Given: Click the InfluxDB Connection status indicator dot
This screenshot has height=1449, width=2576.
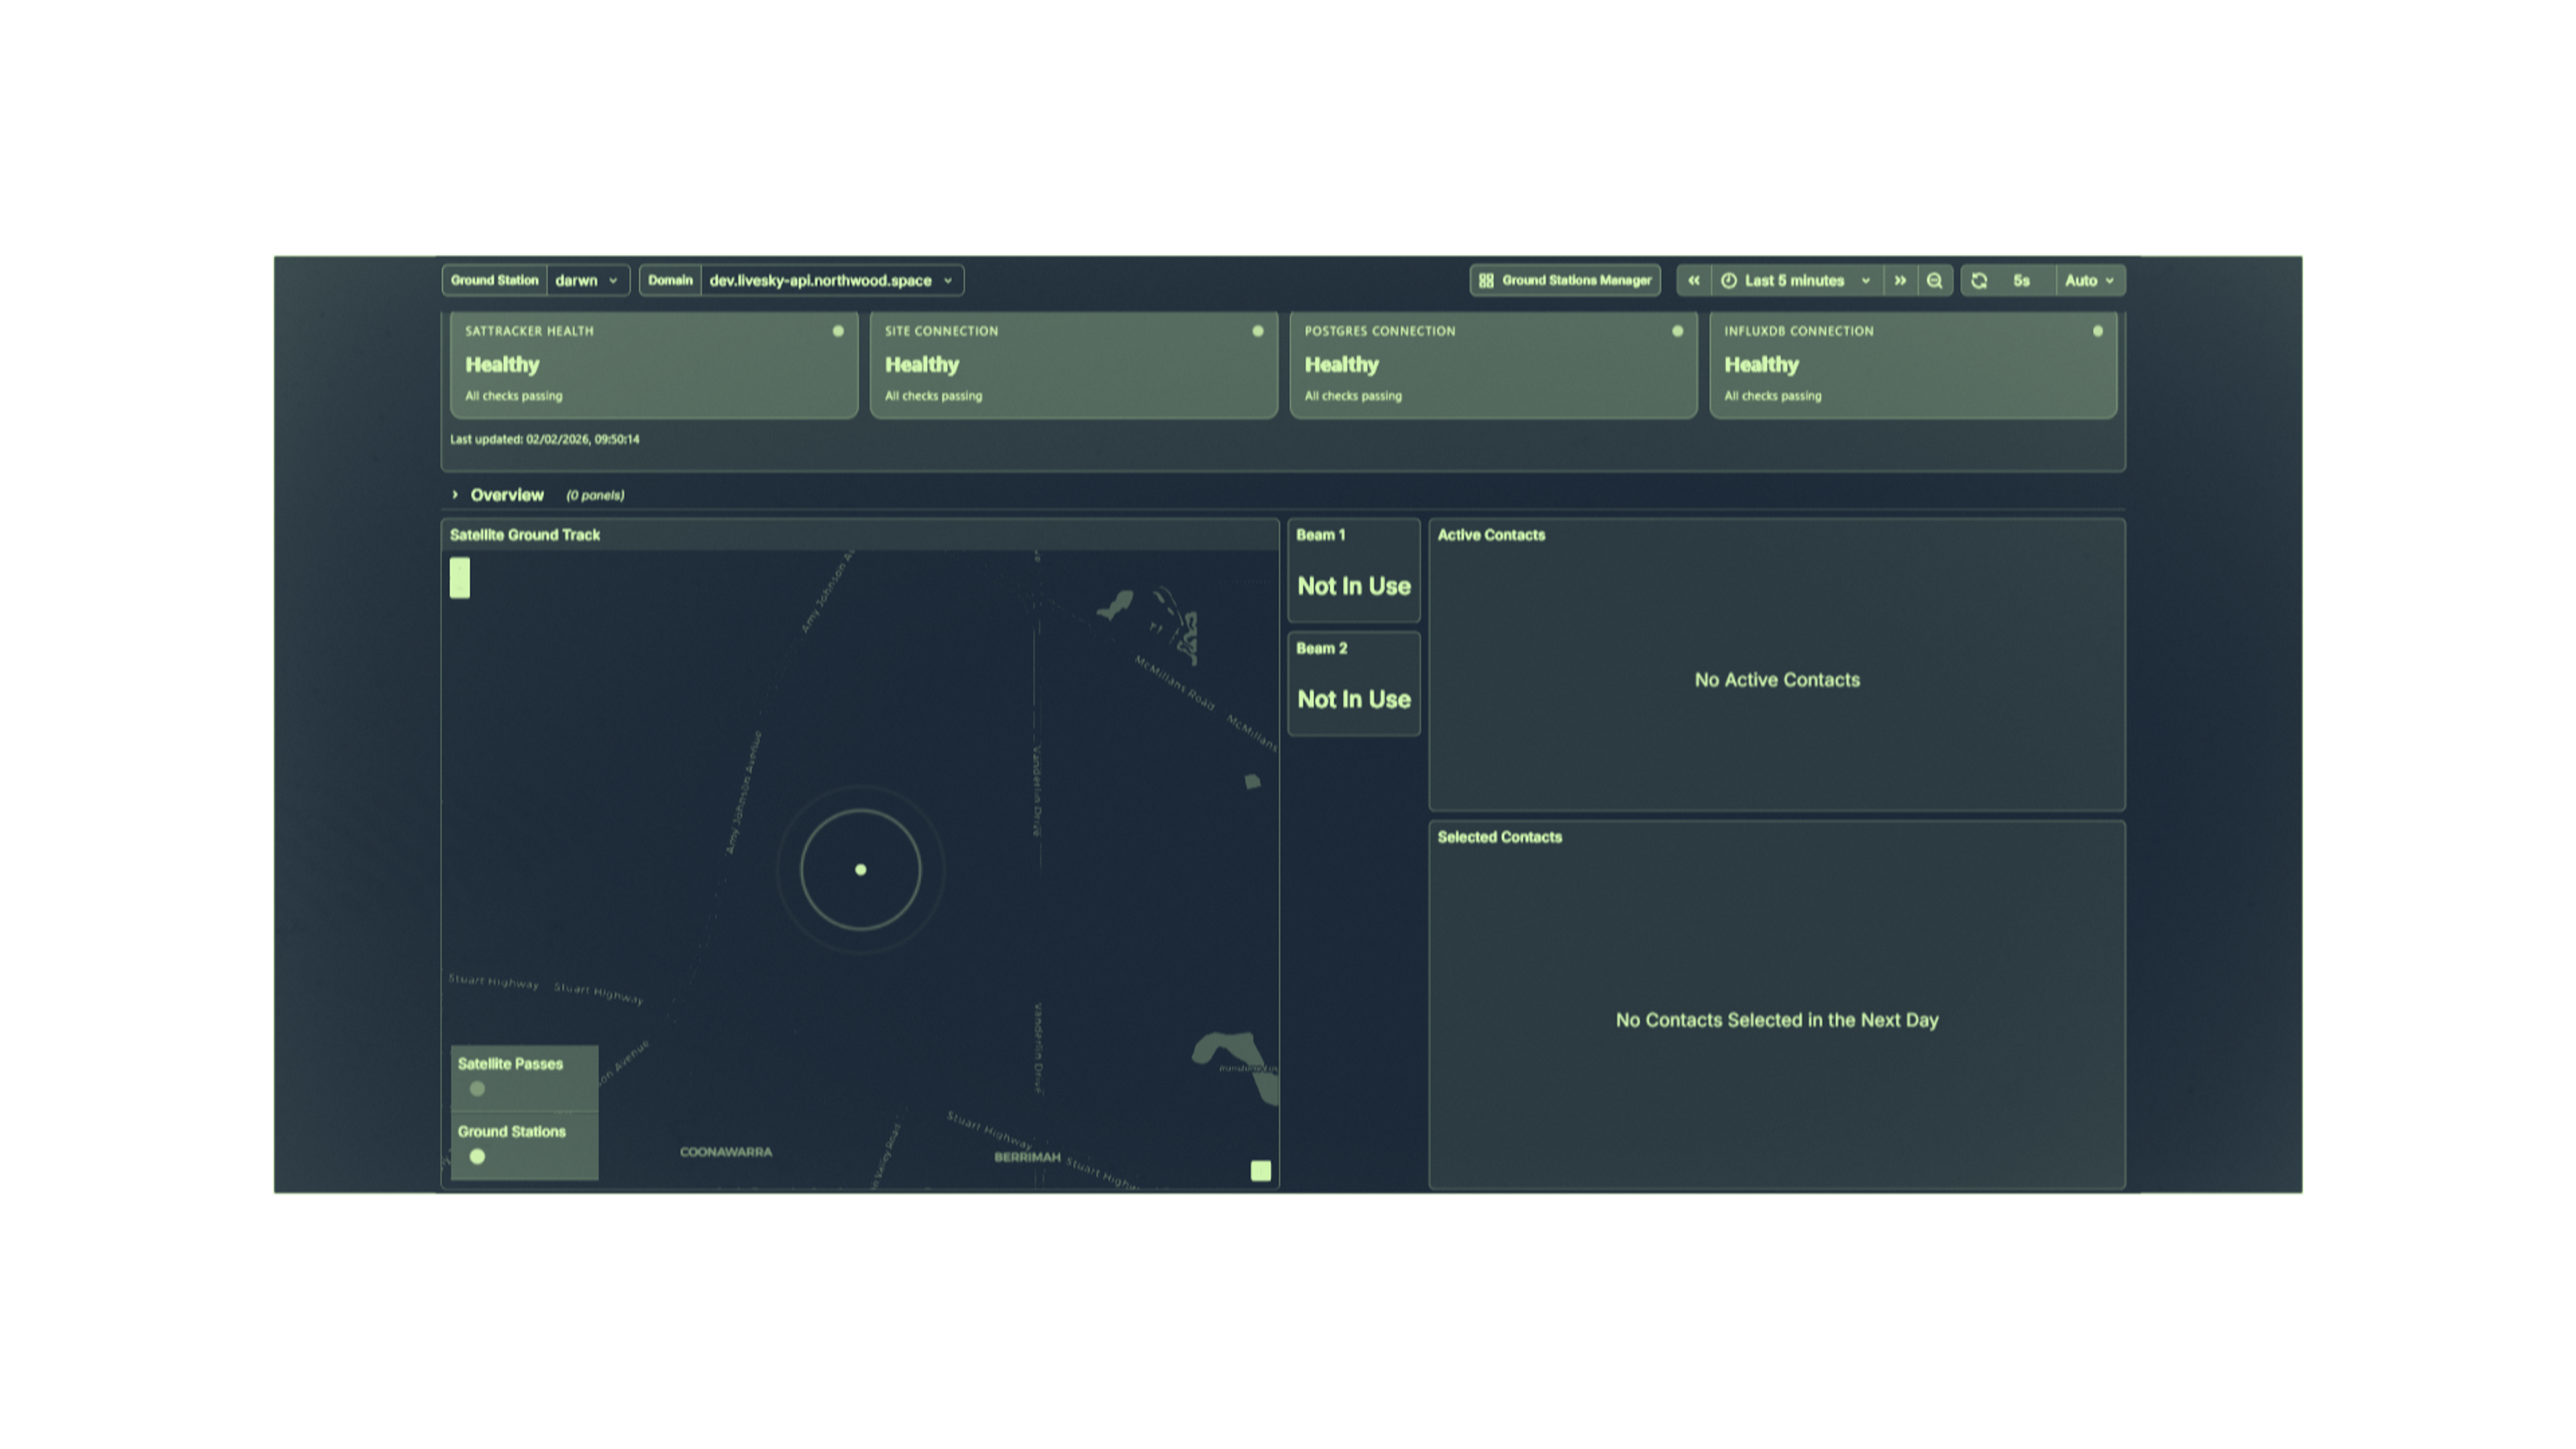Looking at the screenshot, I should point(2097,331).
